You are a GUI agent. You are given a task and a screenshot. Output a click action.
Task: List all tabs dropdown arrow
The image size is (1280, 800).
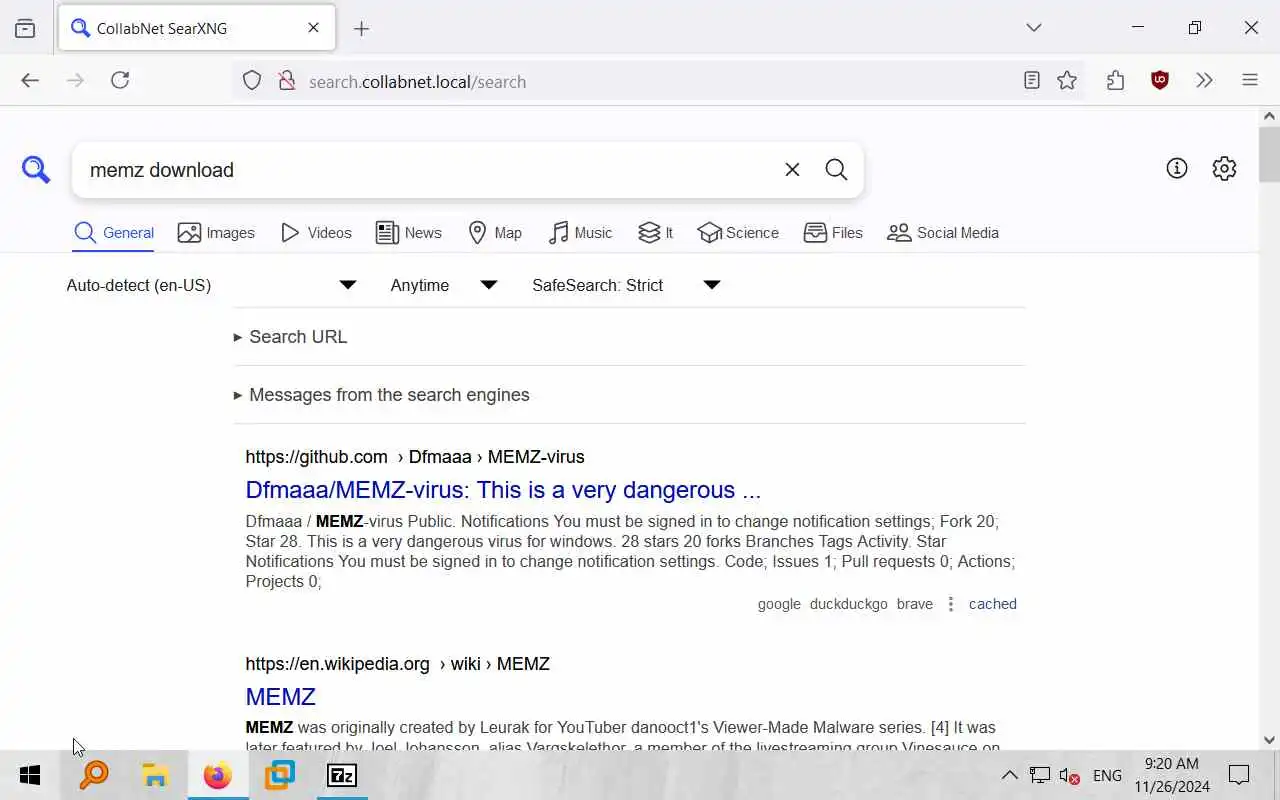1034,28
